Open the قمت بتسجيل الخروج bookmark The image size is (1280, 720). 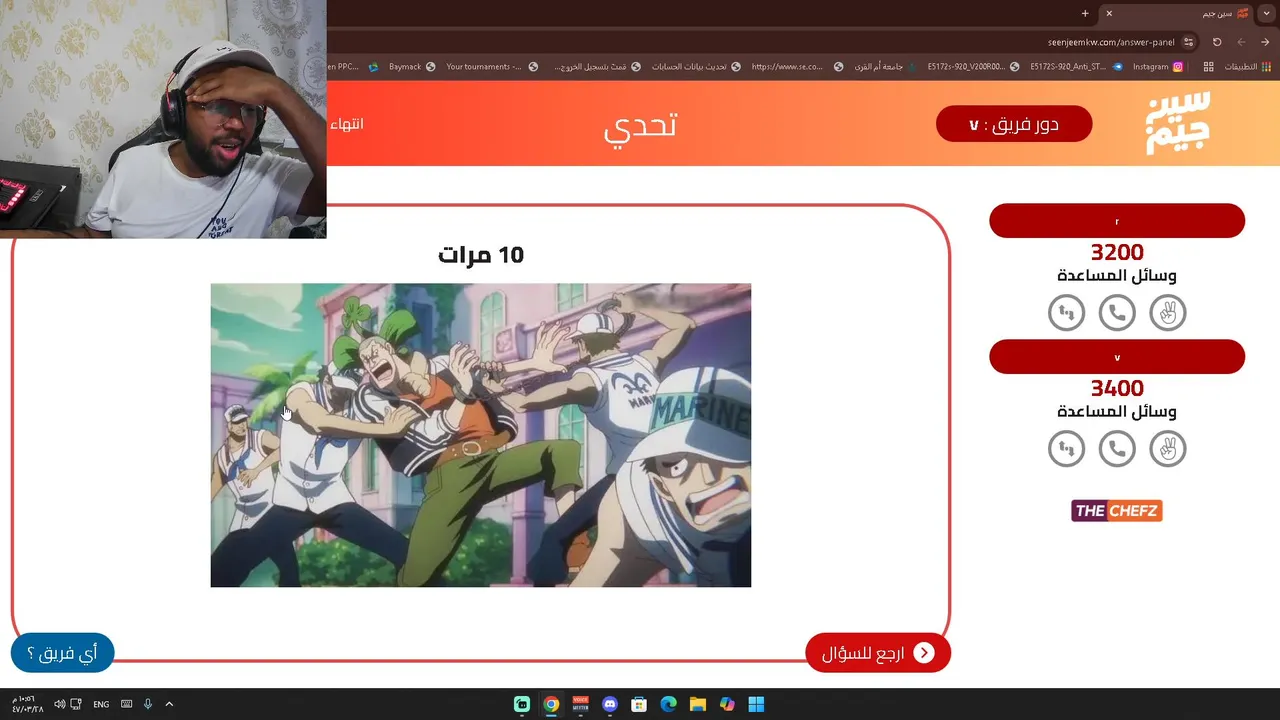(598, 67)
